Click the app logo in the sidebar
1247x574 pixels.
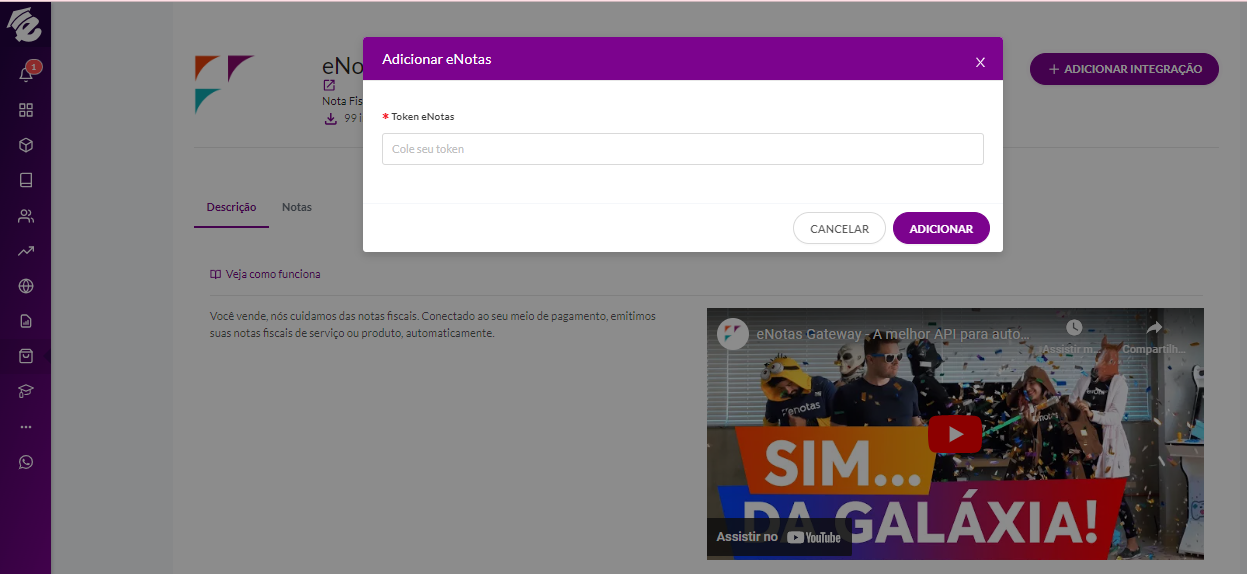(x=25, y=24)
